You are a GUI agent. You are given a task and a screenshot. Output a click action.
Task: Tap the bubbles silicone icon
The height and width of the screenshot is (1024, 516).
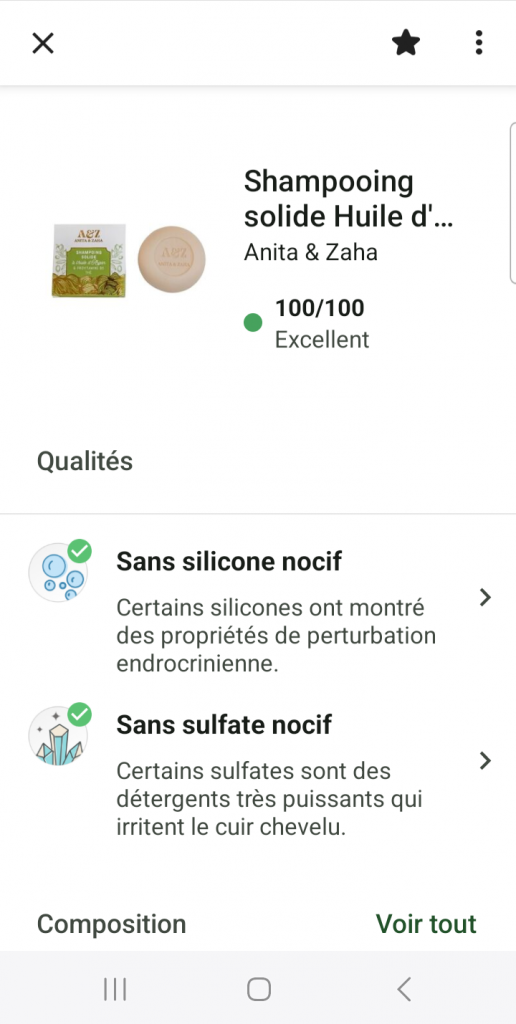click(x=59, y=572)
